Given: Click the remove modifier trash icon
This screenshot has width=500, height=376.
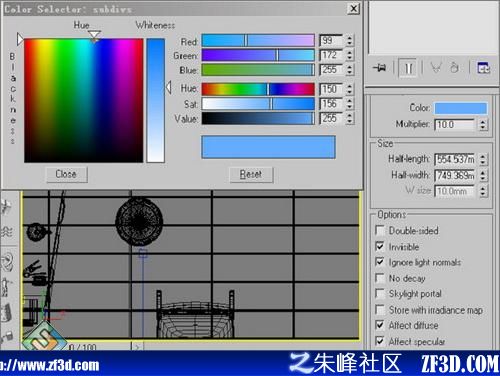Looking at the screenshot, I should (454, 68).
